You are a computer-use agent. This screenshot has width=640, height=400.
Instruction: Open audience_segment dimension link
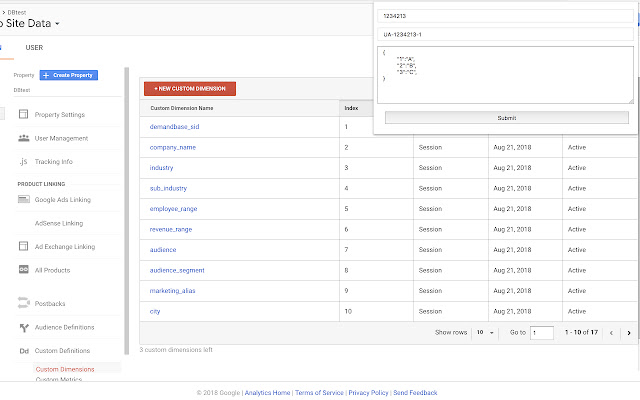(177, 270)
